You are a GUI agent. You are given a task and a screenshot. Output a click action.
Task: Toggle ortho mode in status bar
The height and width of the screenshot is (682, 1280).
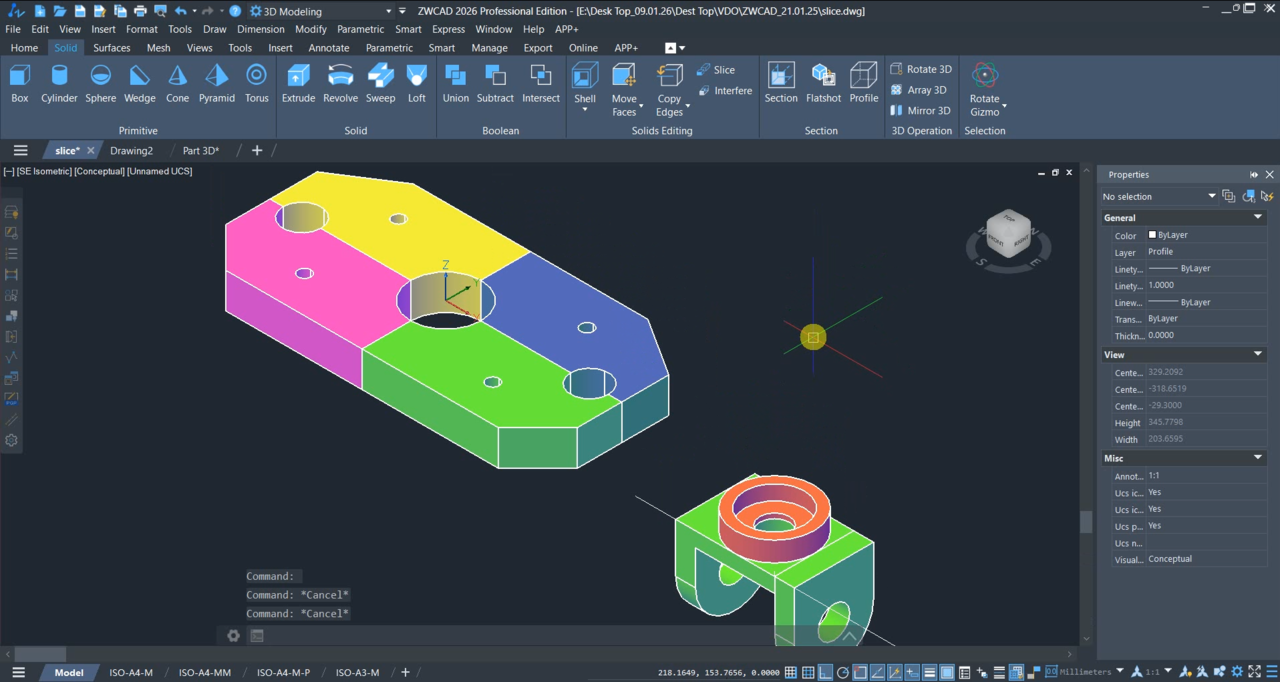pyautogui.click(x=826, y=673)
